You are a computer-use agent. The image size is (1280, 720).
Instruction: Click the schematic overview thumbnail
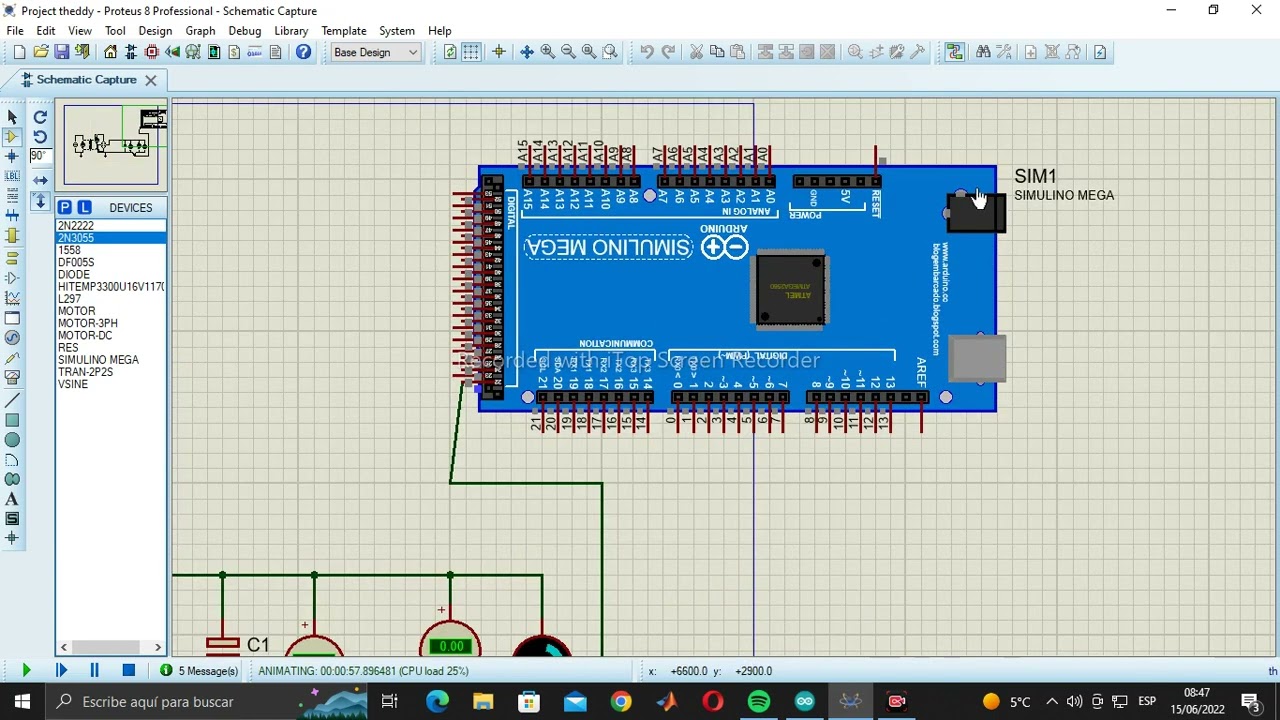(111, 144)
